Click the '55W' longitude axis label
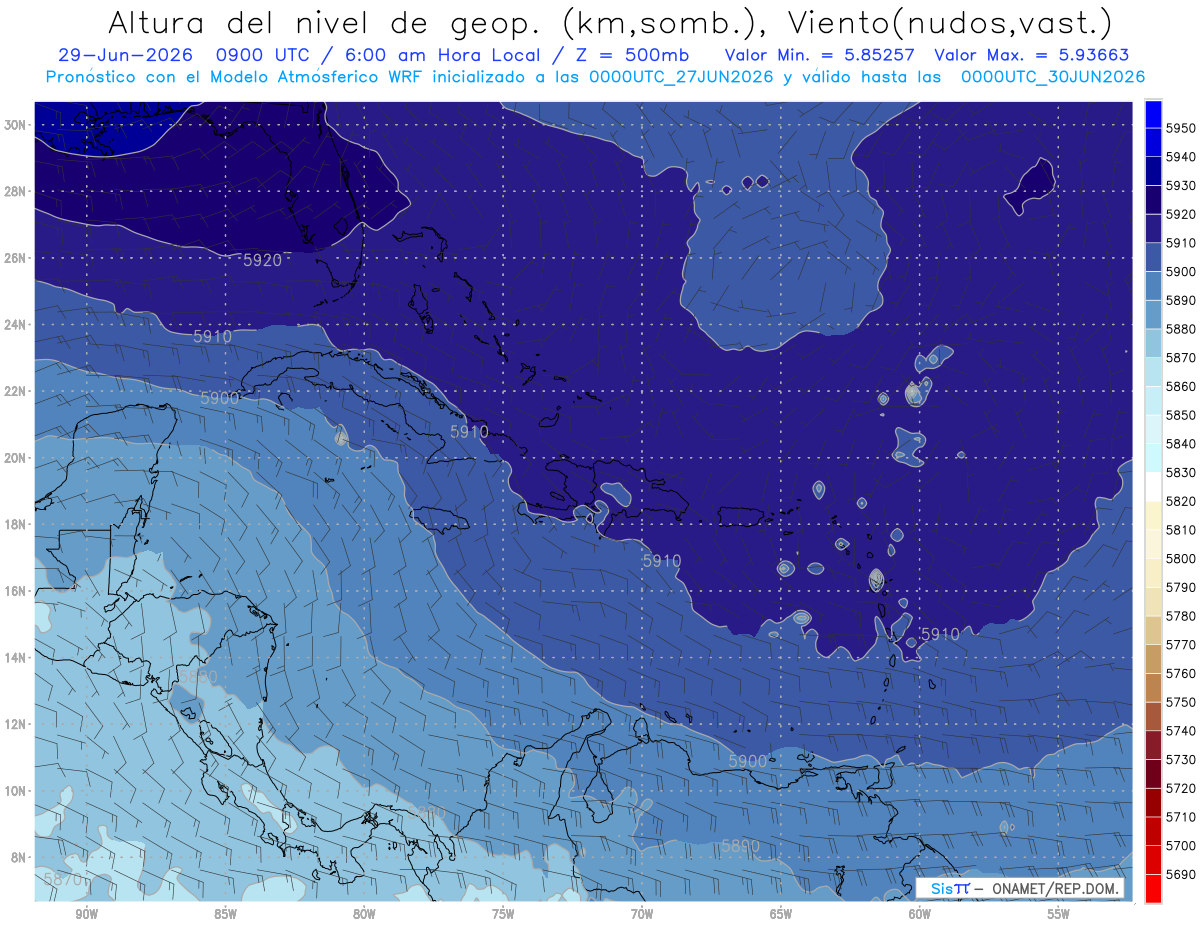The height and width of the screenshot is (927, 1200). click(1059, 915)
